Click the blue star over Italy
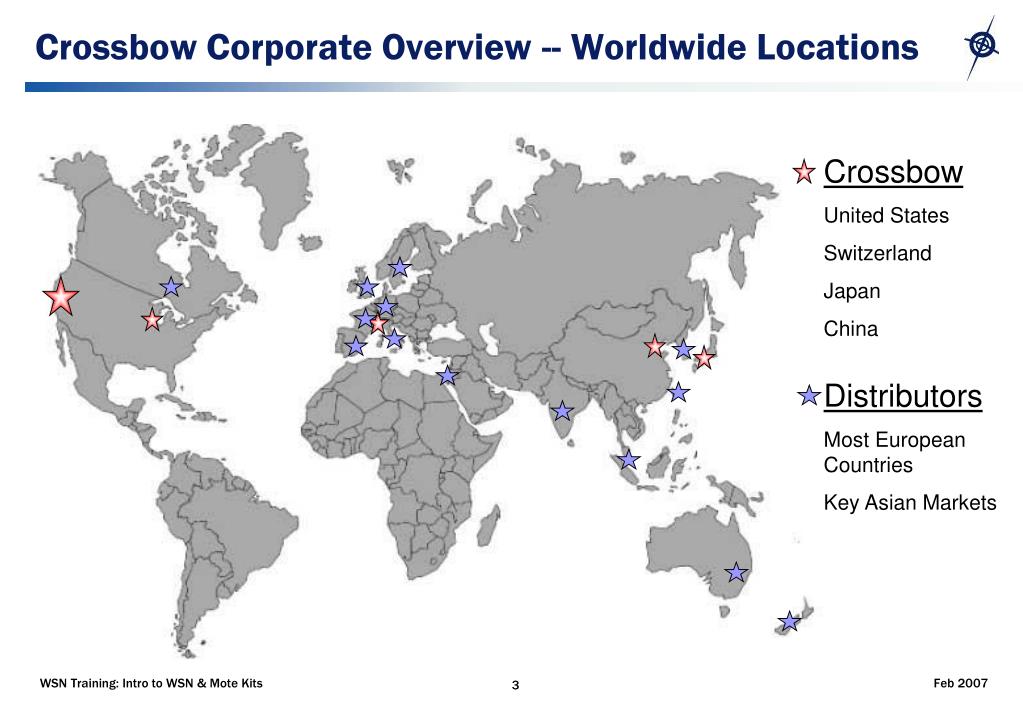The image size is (1023, 708). click(x=395, y=338)
